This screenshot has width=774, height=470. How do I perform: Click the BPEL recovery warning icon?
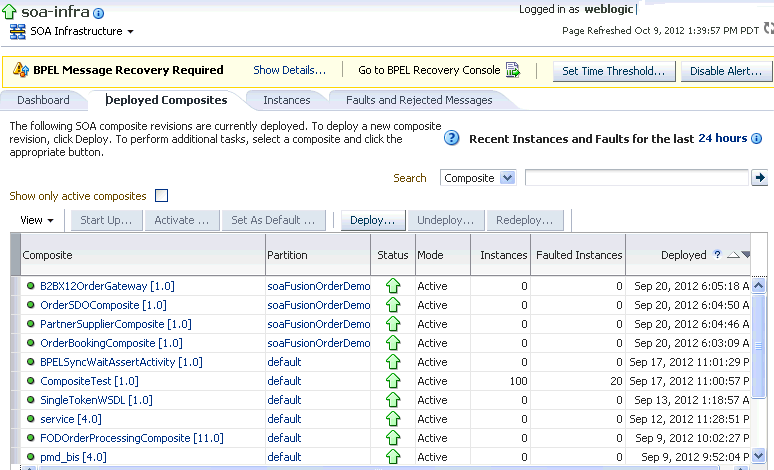pos(21,70)
